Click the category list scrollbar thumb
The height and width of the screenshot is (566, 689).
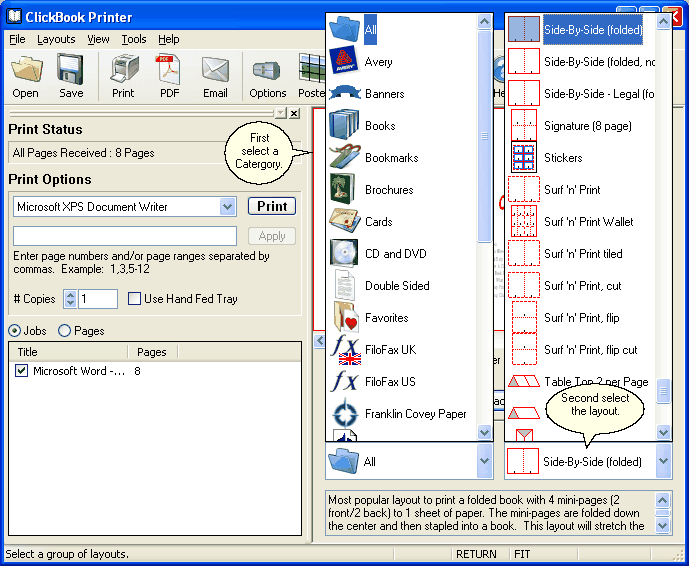coord(484,136)
